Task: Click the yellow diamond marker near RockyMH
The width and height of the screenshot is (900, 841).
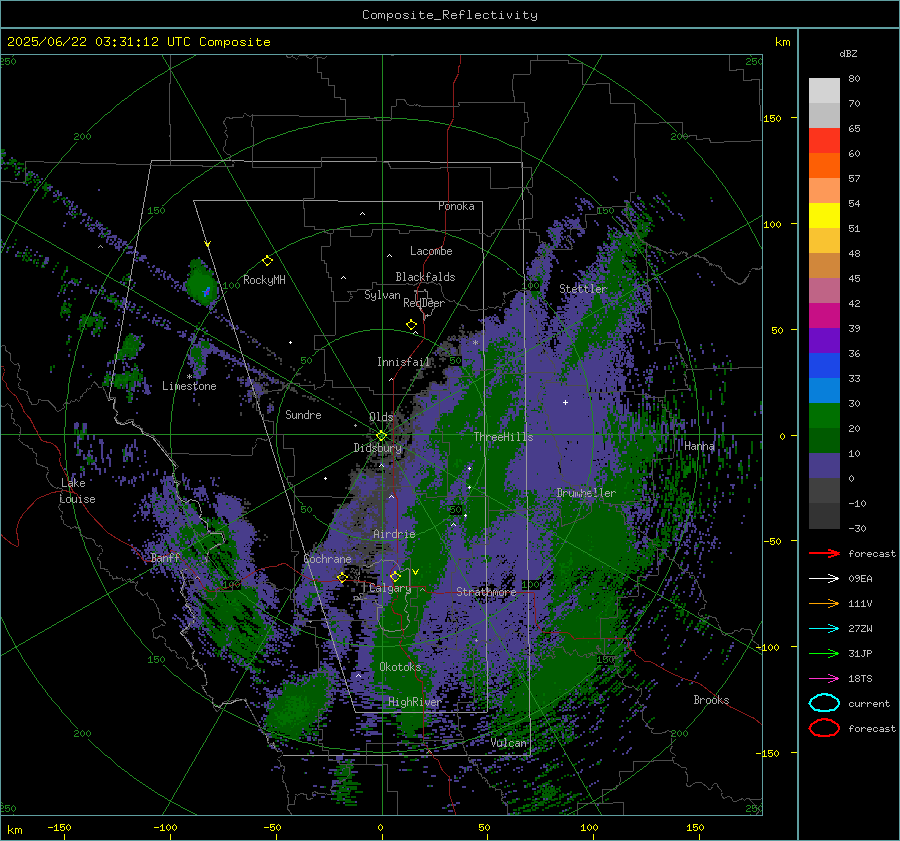Action: [x=267, y=261]
